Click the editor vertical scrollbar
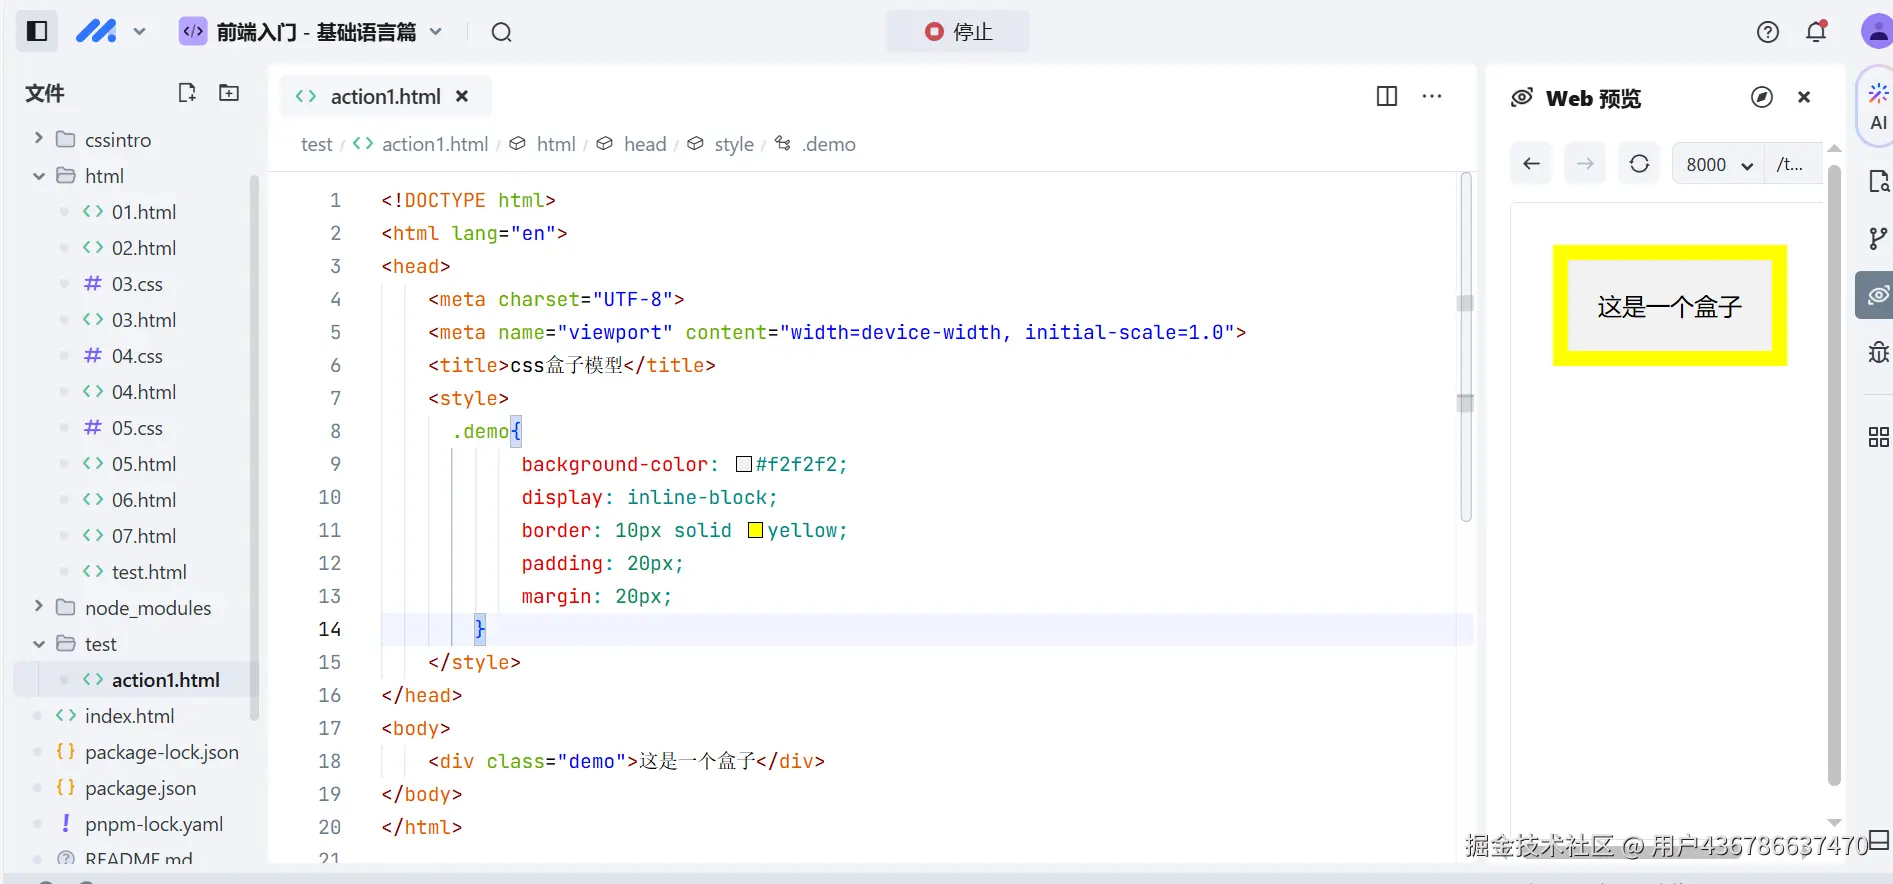 point(1466,348)
